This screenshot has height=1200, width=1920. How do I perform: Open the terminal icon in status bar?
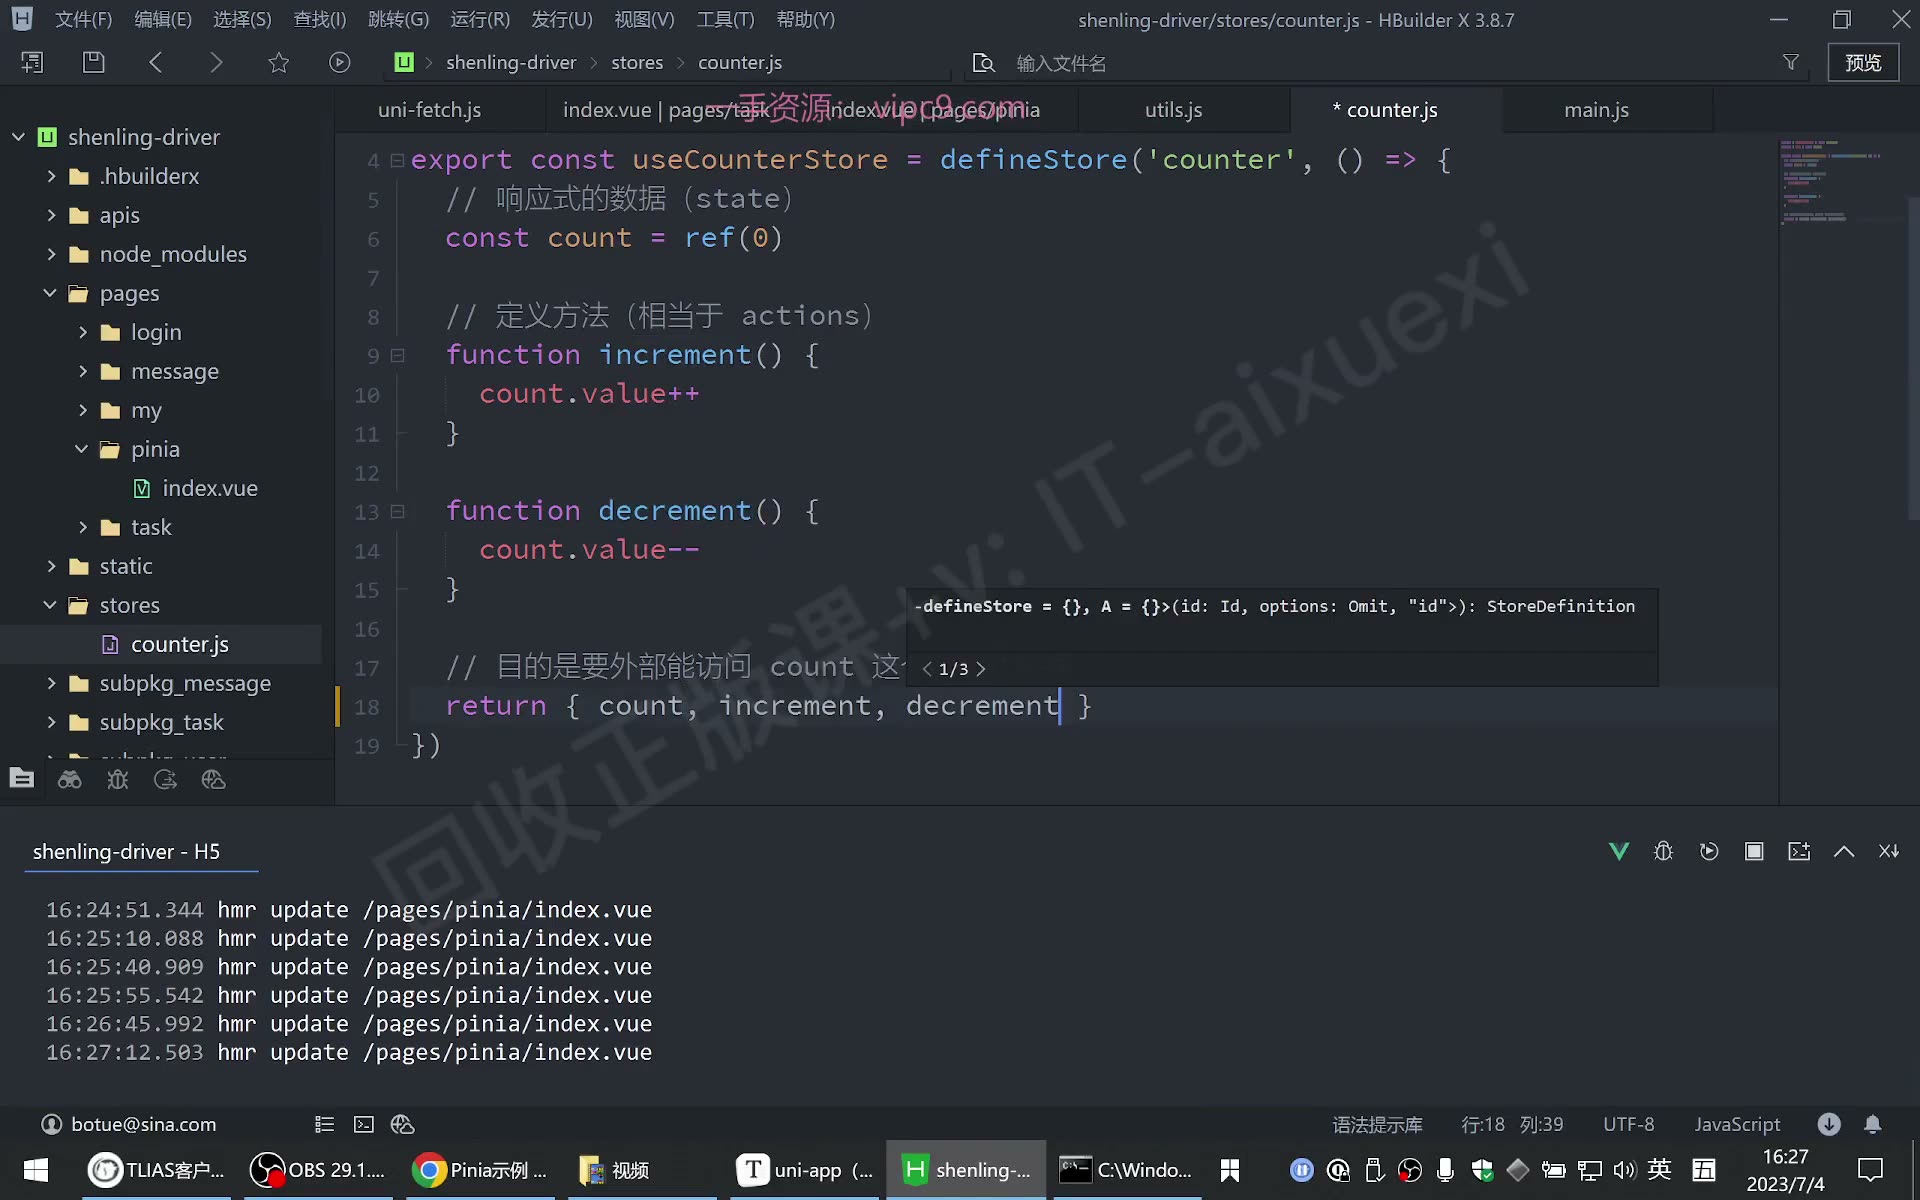(x=364, y=1124)
